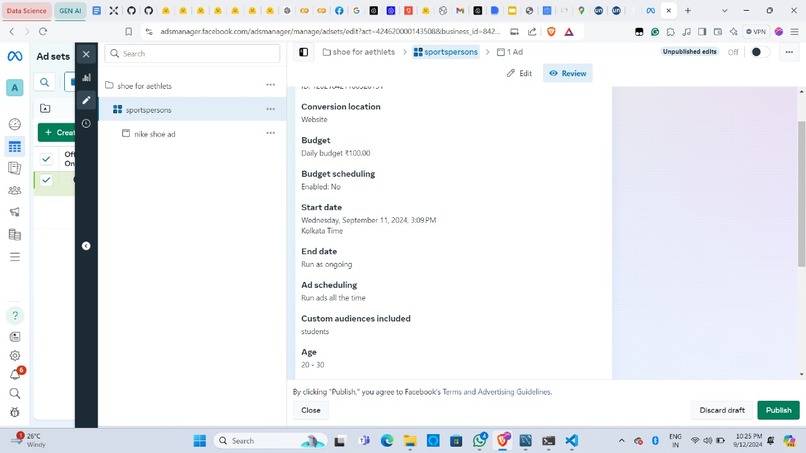Go to '1 Ad' breadcrumb
806x453 pixels.
coord(510,52)
